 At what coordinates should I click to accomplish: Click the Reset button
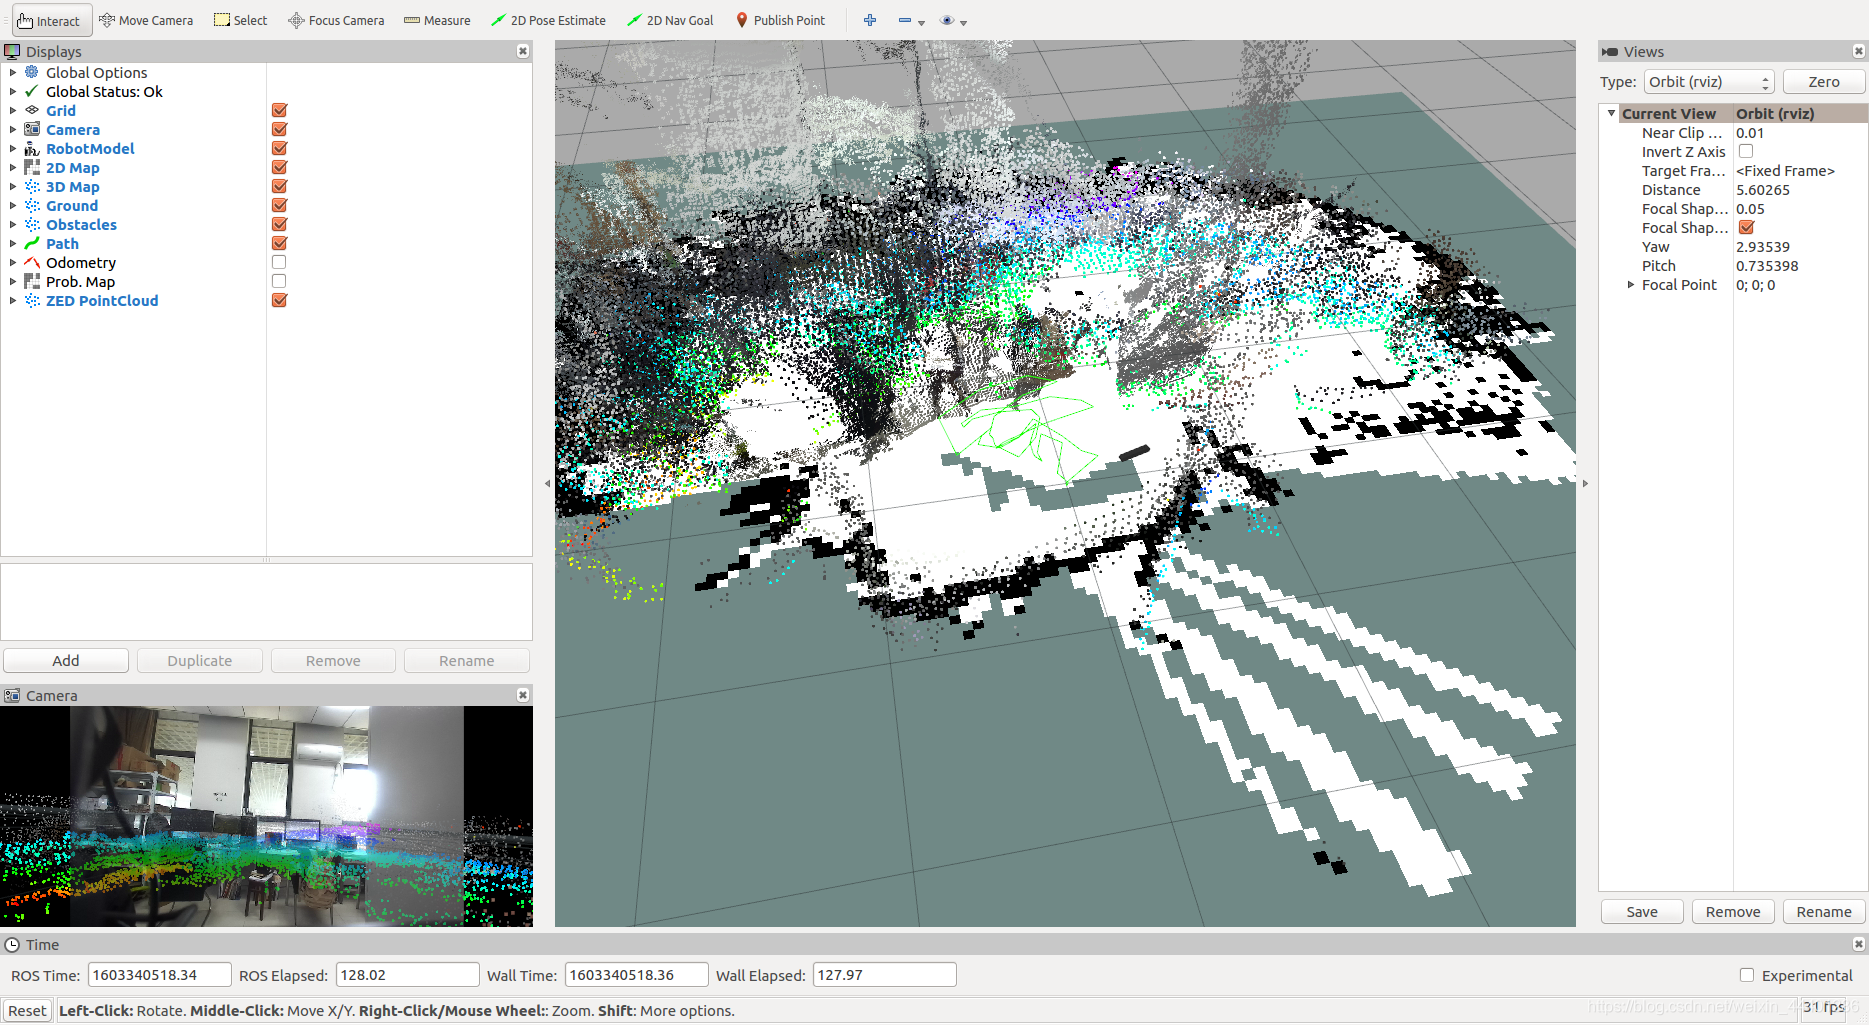[x=27, y=1011]
